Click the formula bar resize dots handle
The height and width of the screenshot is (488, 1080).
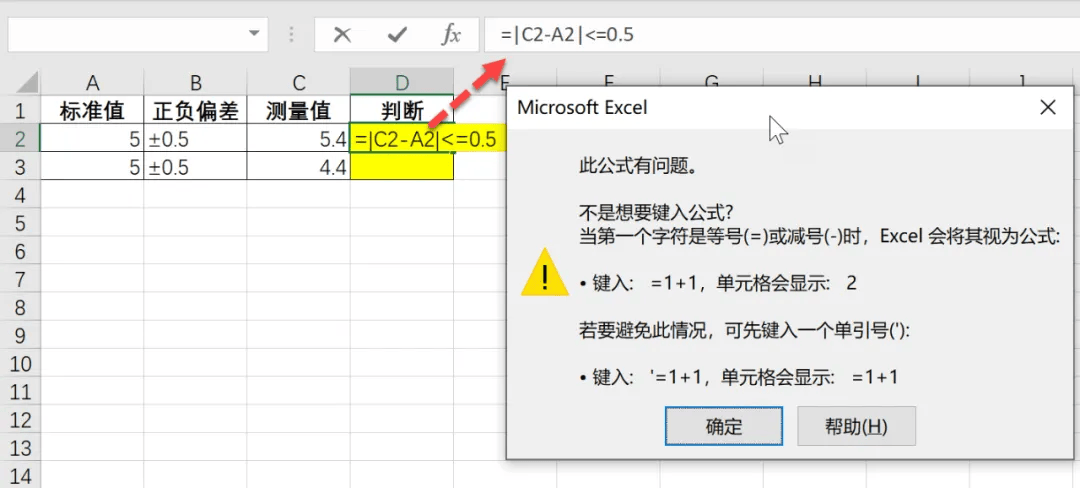291,34
